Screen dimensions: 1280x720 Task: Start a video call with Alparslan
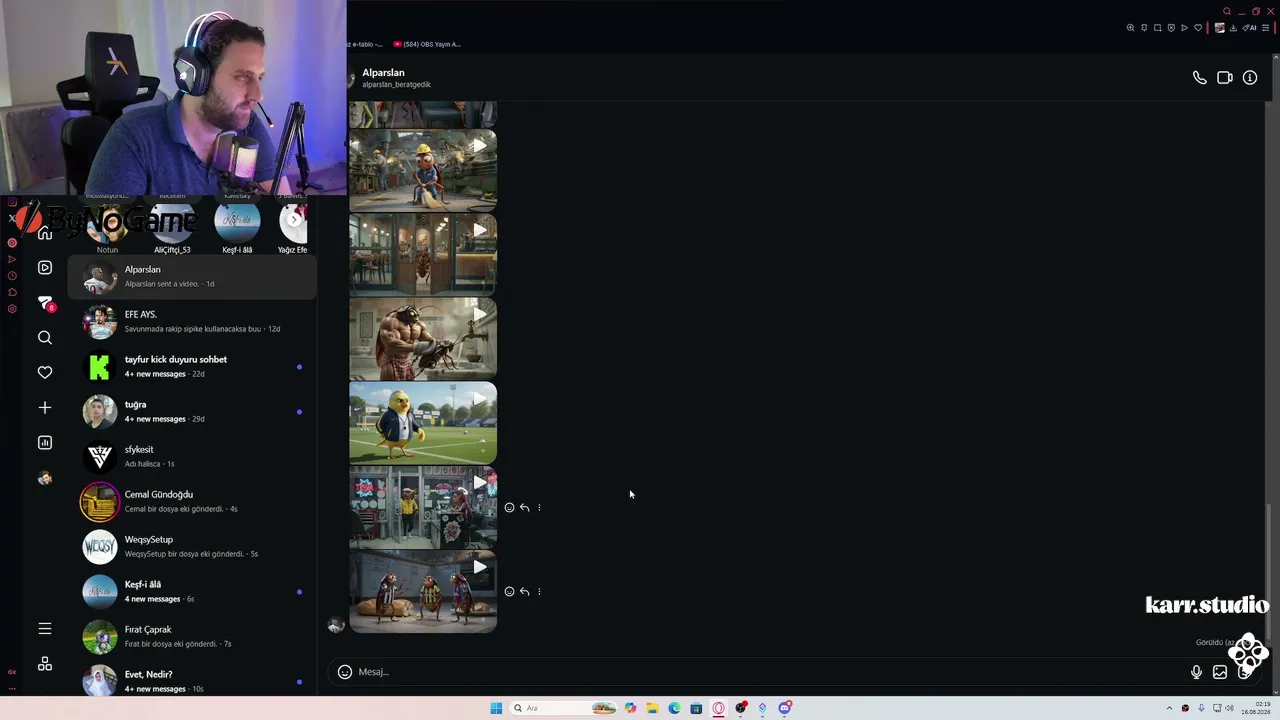[1225, 78]
